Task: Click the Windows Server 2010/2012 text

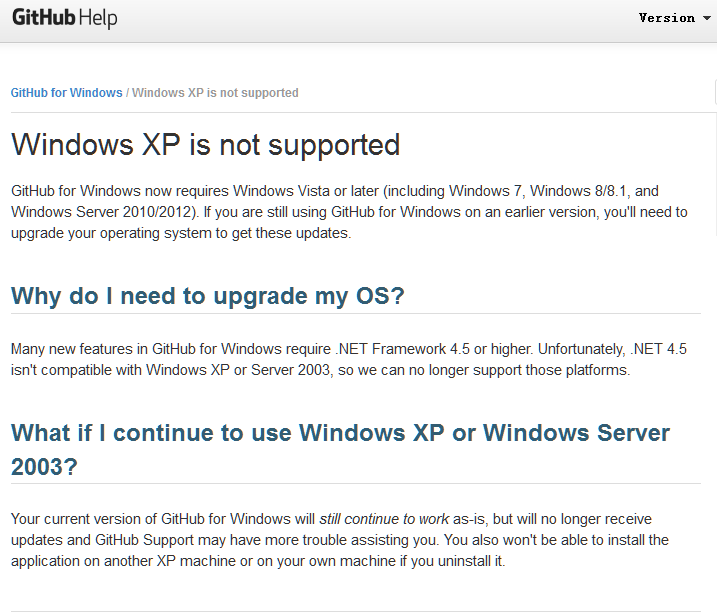Action: pyautogui.click(x=103, y=212)
